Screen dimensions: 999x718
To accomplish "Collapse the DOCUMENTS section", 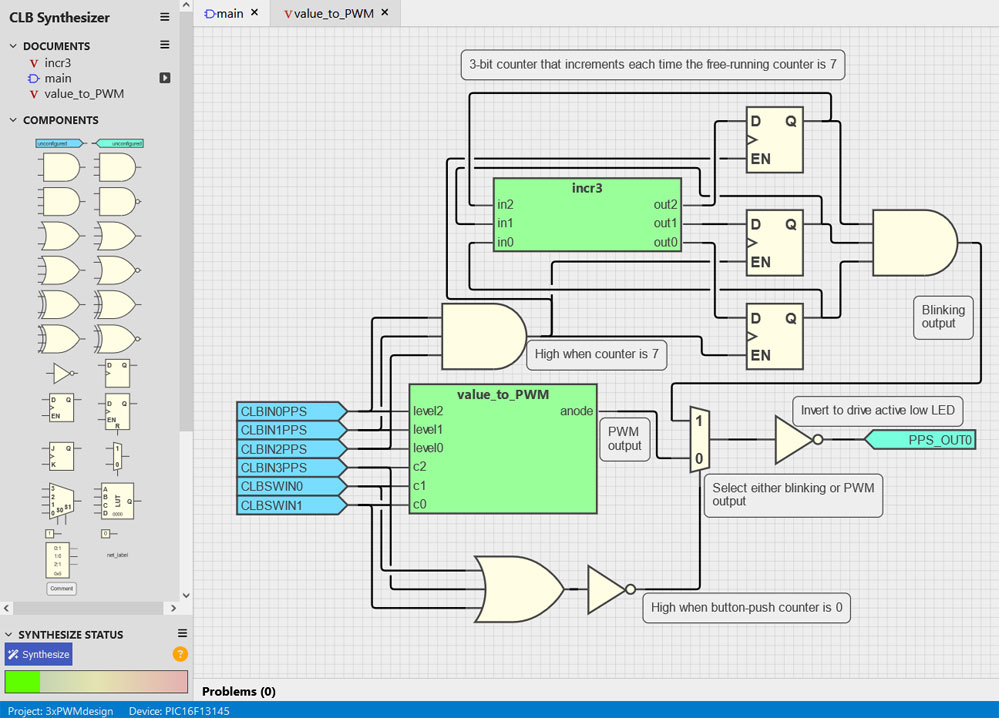I will pos(13,46).
